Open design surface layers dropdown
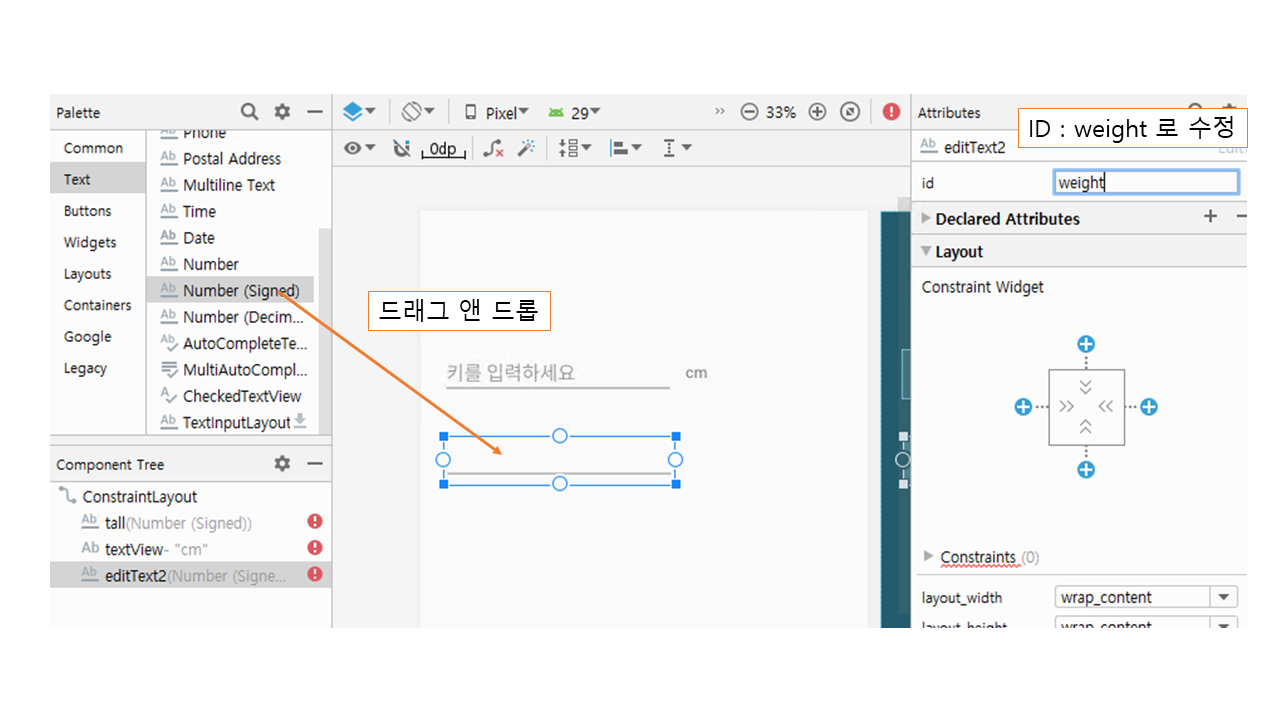Viewport: 1280px width, 720px height. (358, 112)
